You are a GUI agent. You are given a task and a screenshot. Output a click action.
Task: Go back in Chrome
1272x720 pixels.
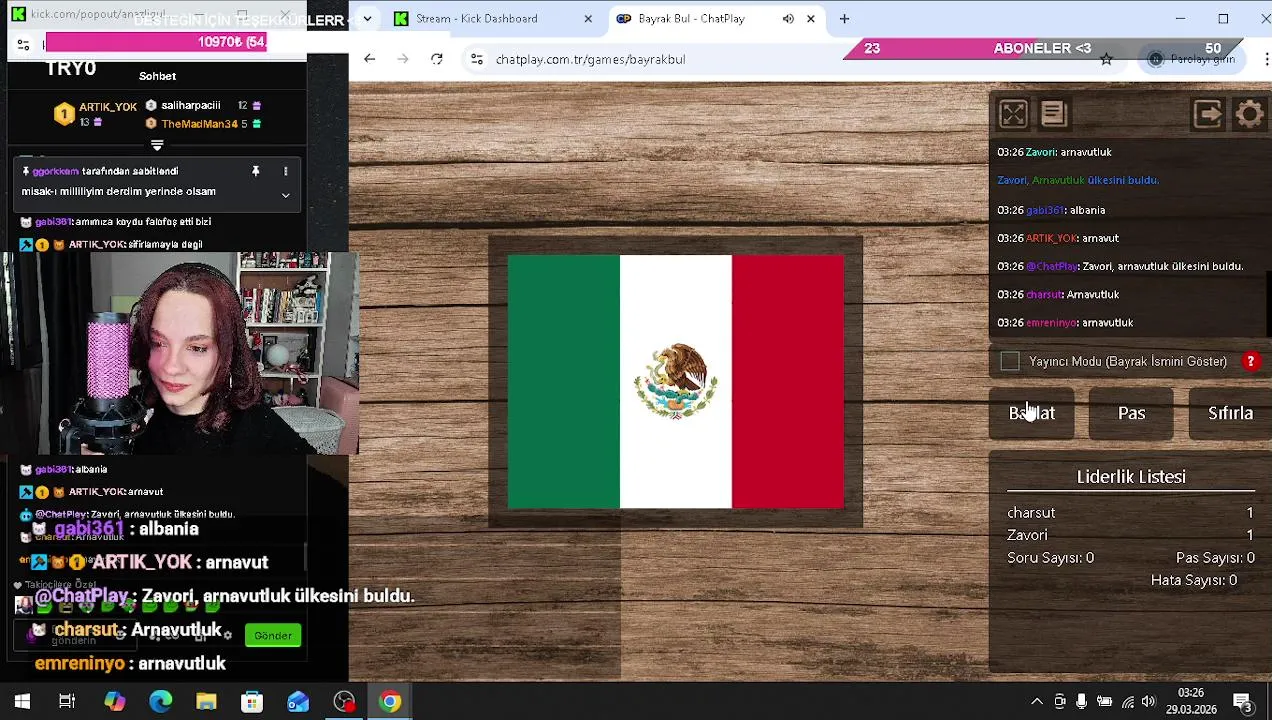click(x=370, y=59)
